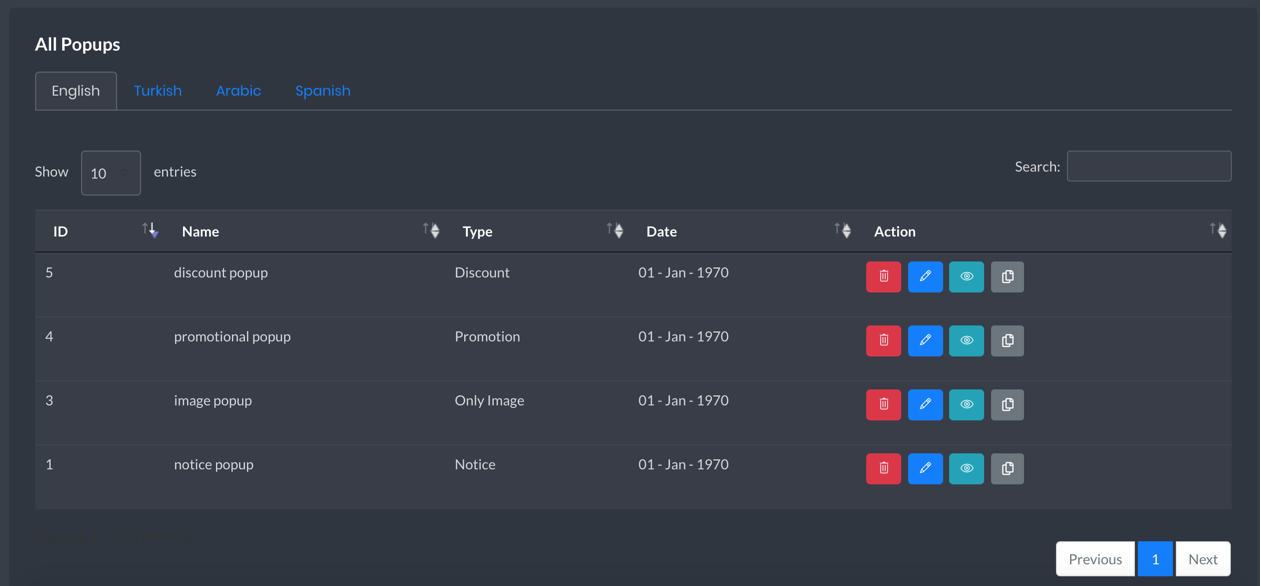
Task: Switch to the Spanish language tab
Action: tap(323, 91)
